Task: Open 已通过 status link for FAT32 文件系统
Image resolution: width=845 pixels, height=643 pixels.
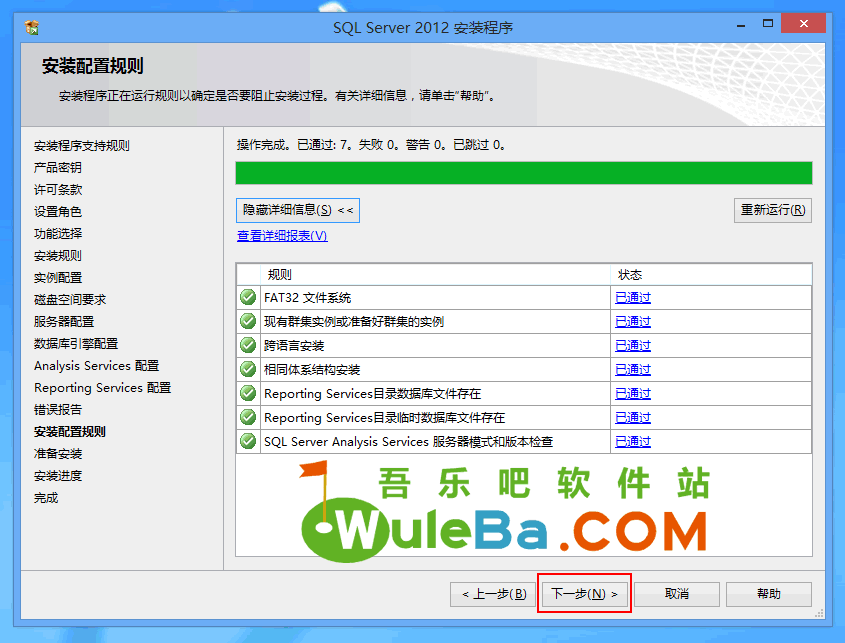Action: click(x=633, y=298)
